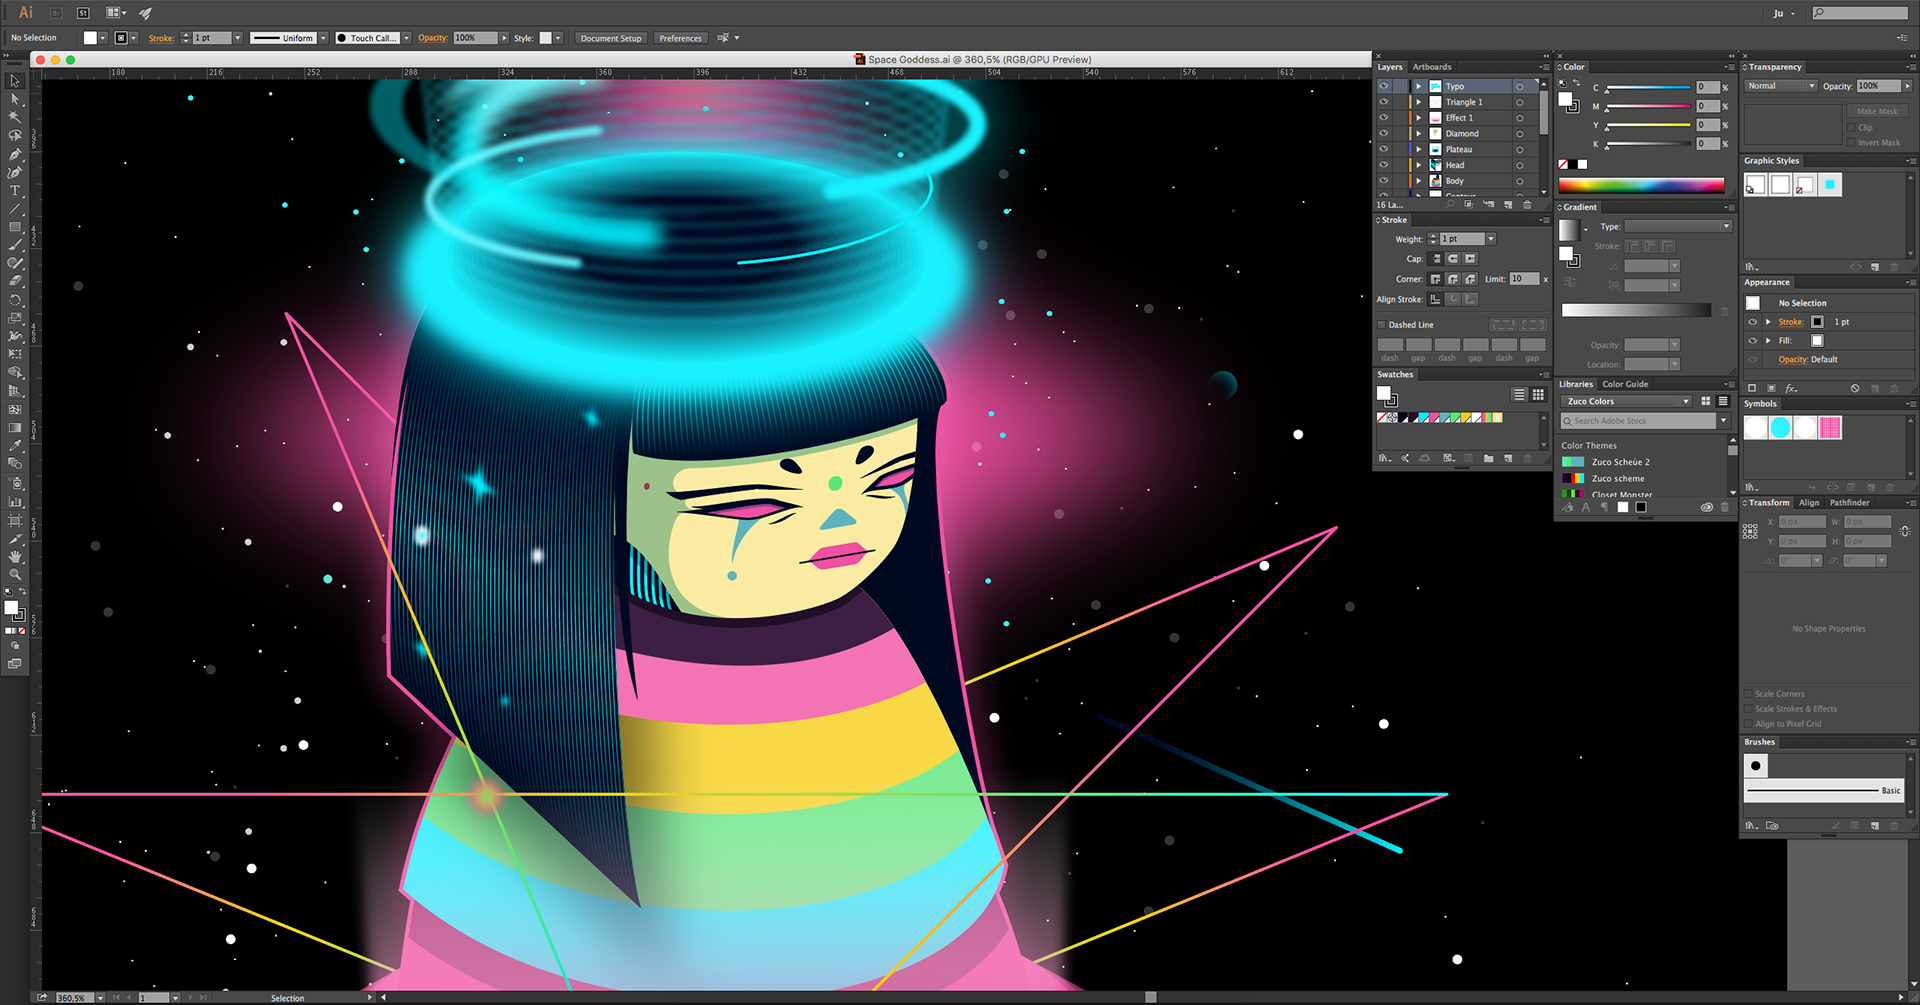Create new layer in Layers panel

[x=1508, y=205]
